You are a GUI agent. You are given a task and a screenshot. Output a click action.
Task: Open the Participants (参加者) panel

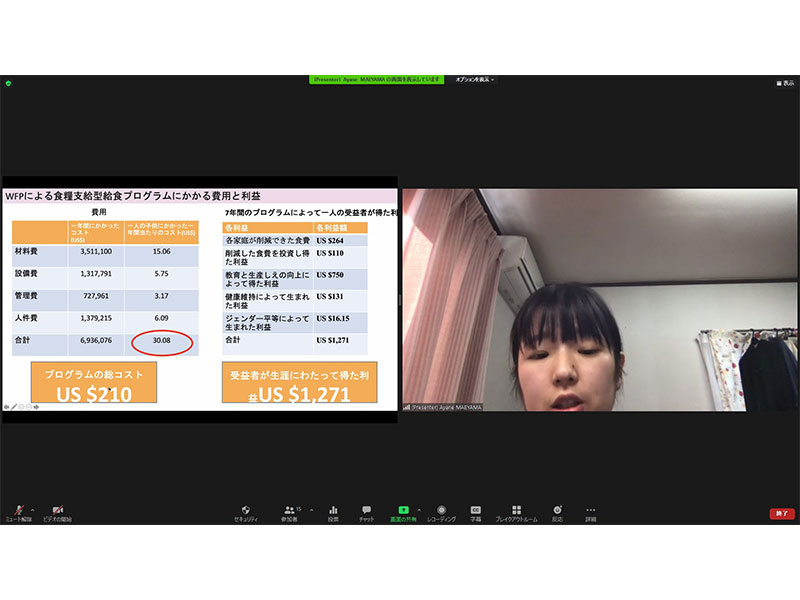pos(289,510)
